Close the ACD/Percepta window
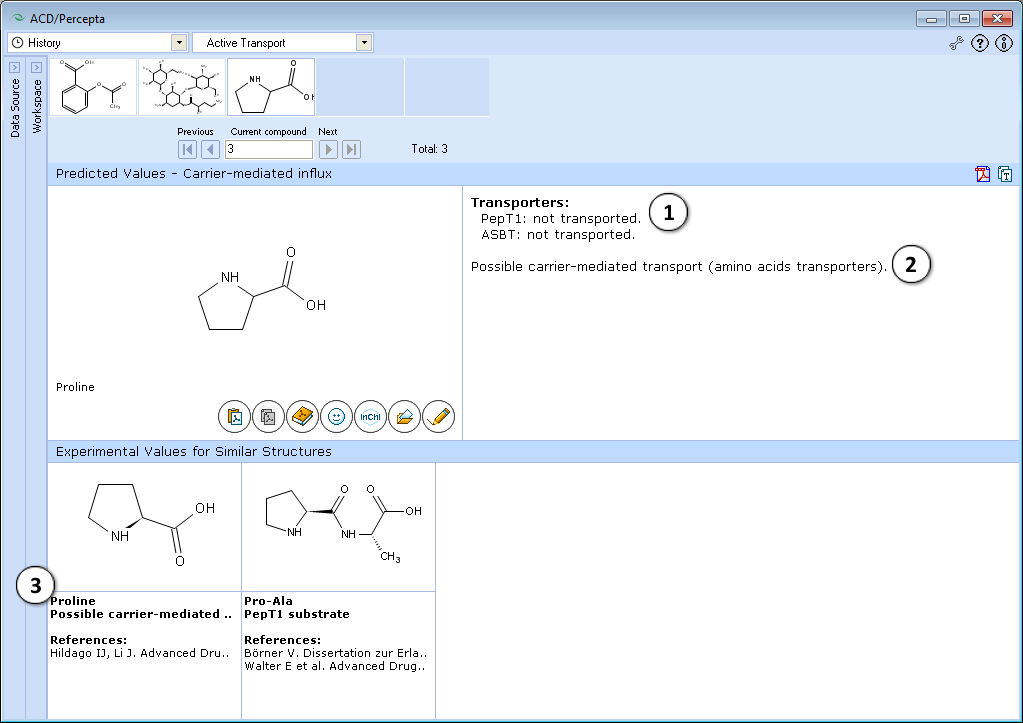The image size is (1023, 723). (998, 19)
